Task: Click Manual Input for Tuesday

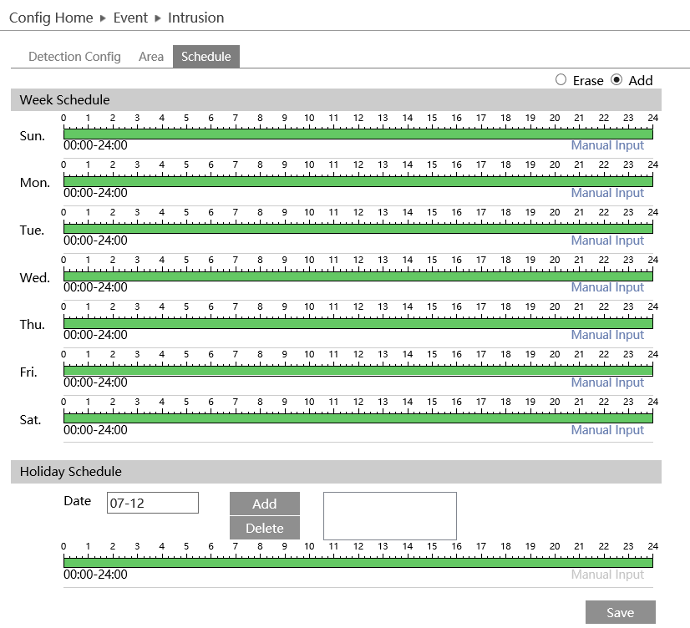Action: pos(607,241)
